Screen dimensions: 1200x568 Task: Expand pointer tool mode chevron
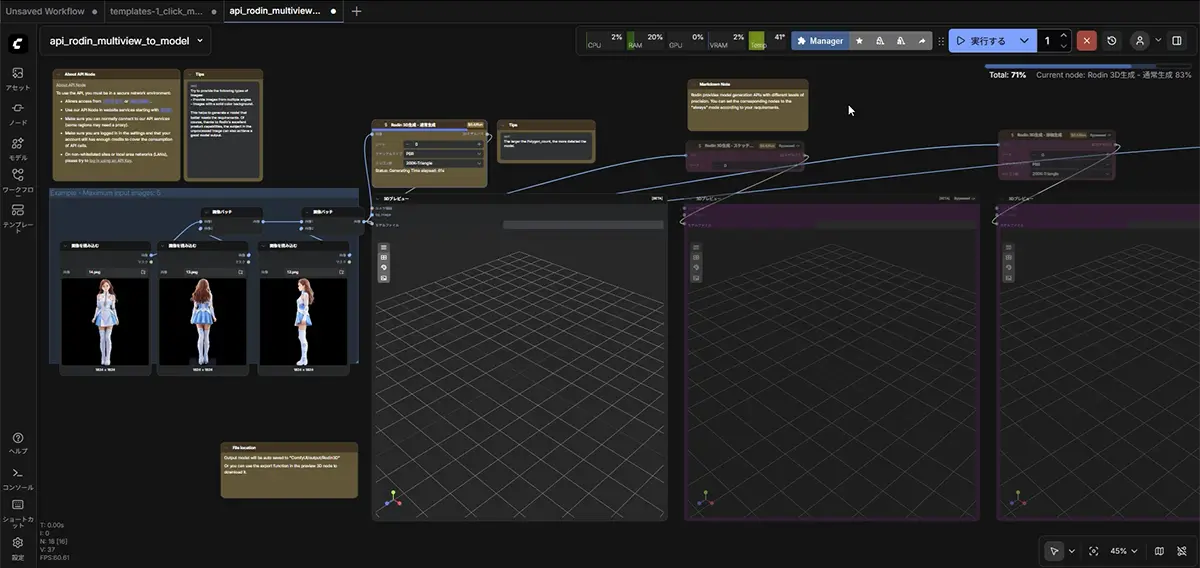[x=1072, y=551]
